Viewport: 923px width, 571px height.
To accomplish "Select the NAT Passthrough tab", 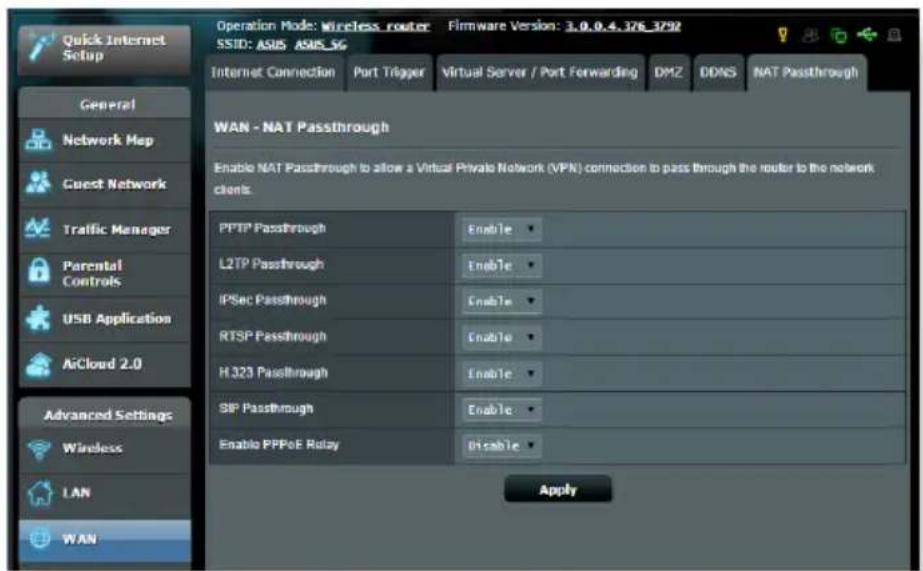I will [x=806, y=73].
